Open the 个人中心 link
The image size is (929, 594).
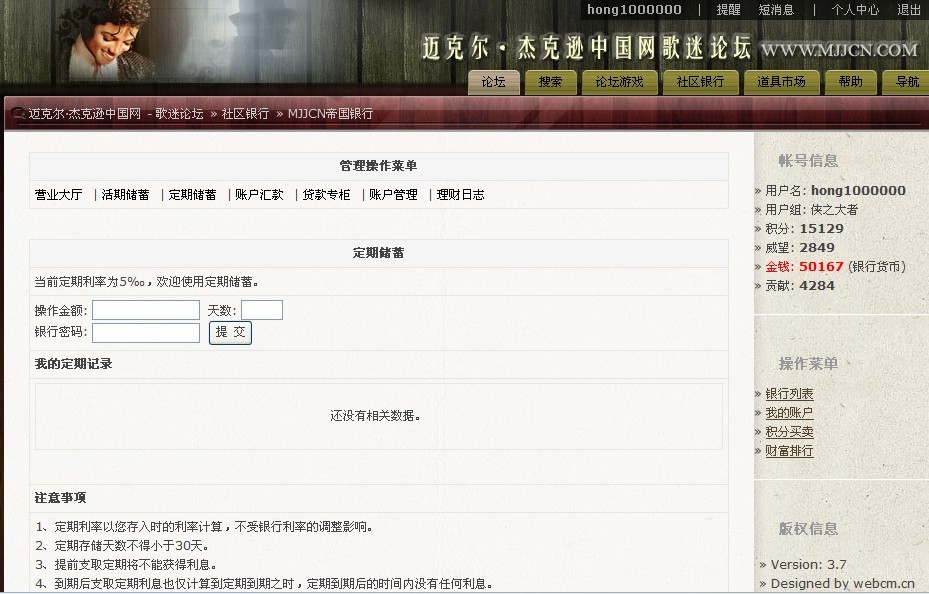(x=855, y=10)
